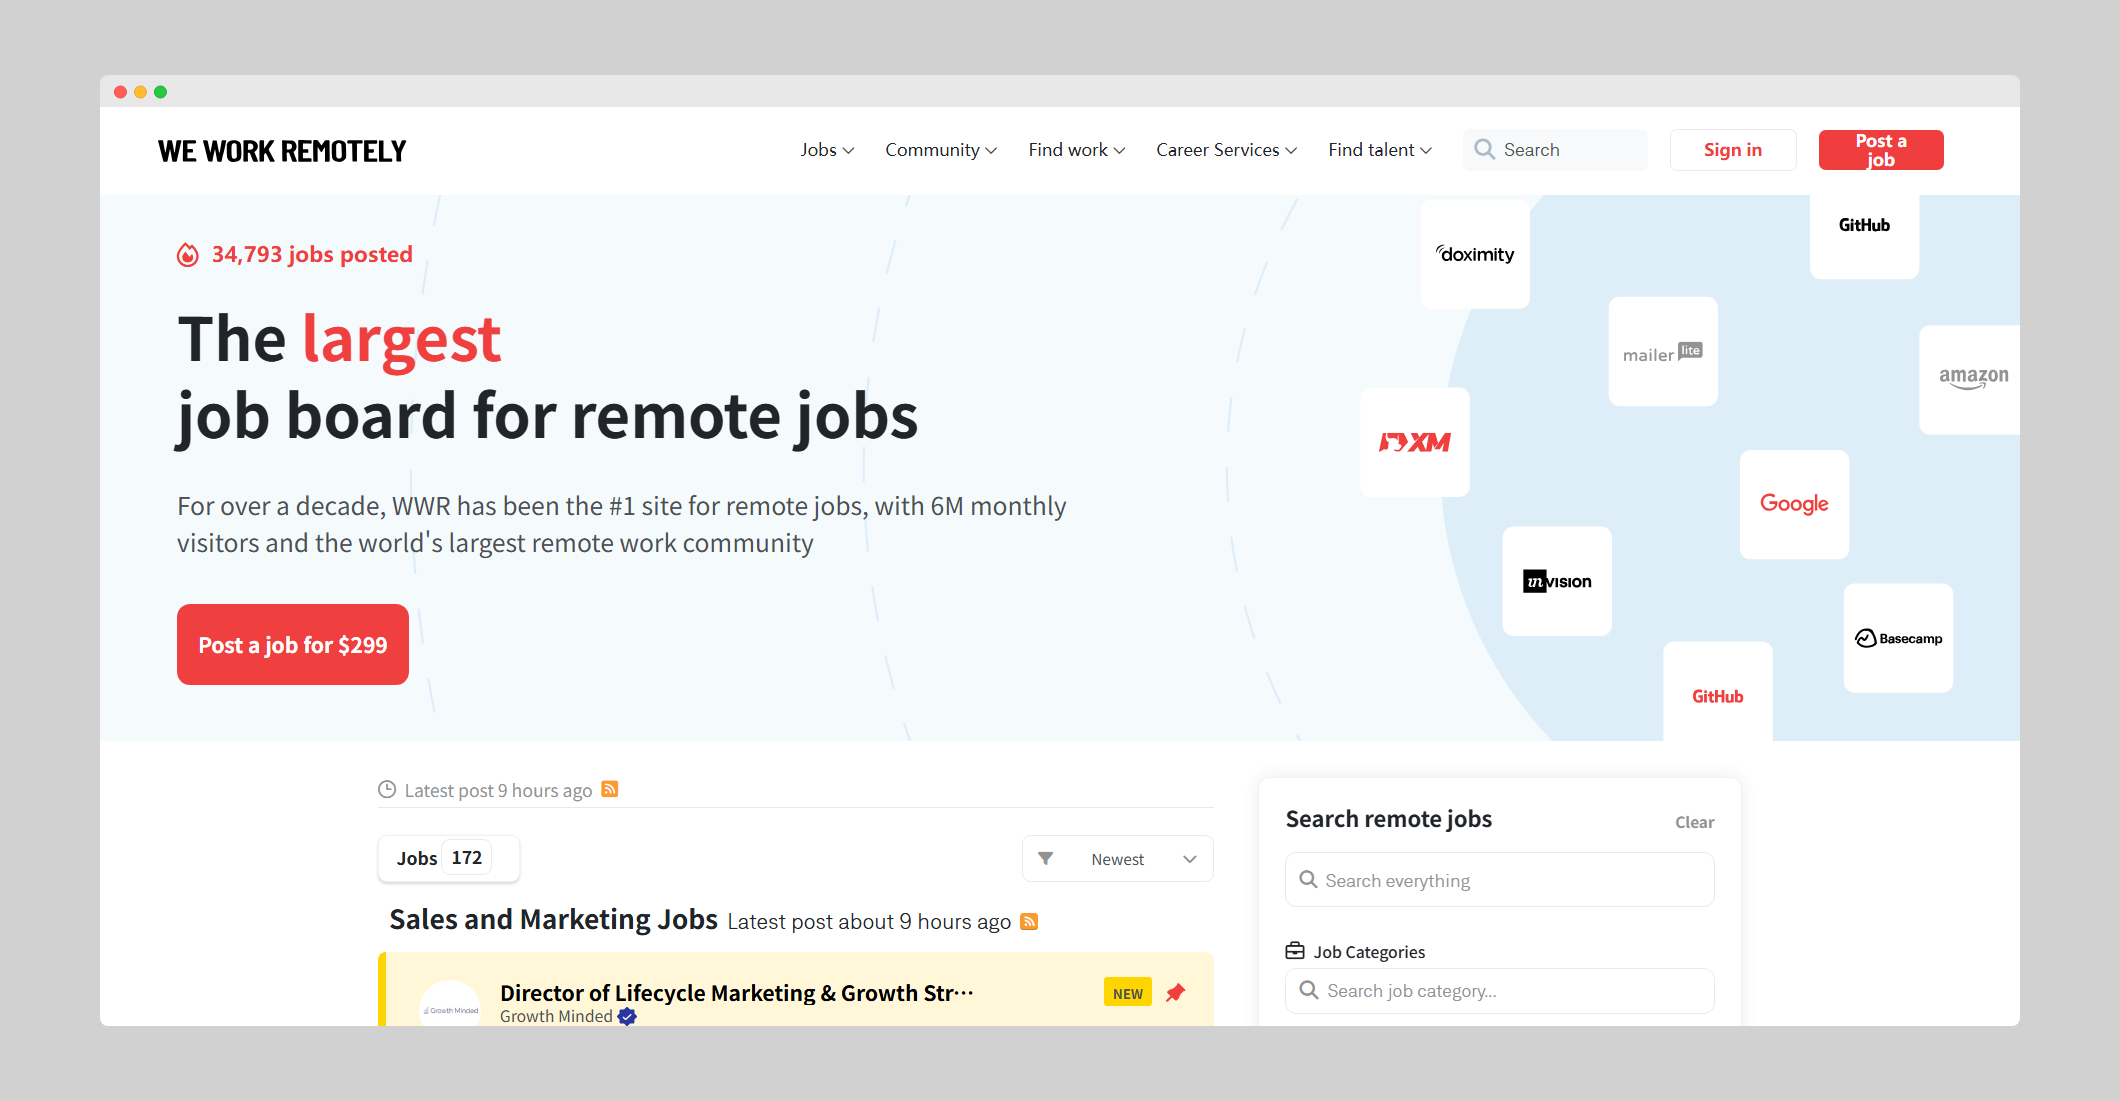This screenshot has width=2120, height=1101.
Task: Click the Sign in button
Action: 1733,150
